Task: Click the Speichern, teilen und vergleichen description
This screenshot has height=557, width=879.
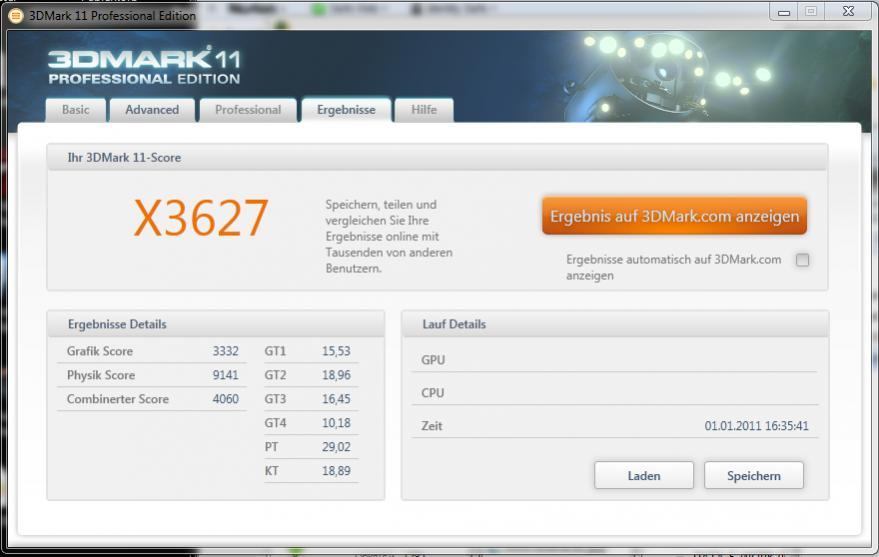Action: tap(388, 236)
